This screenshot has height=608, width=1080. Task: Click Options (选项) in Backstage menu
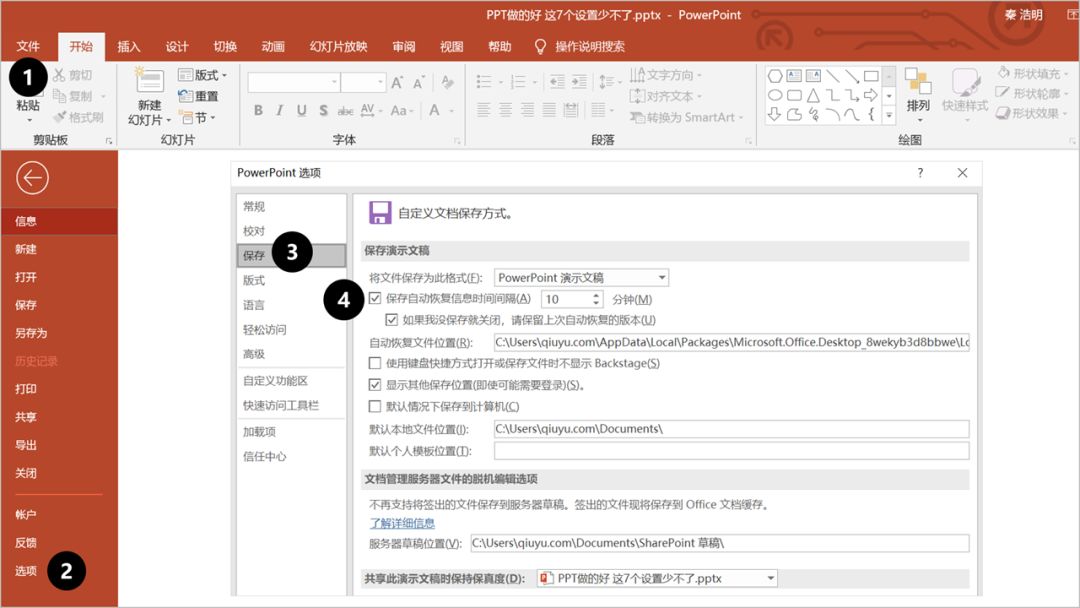pos(26,571)
